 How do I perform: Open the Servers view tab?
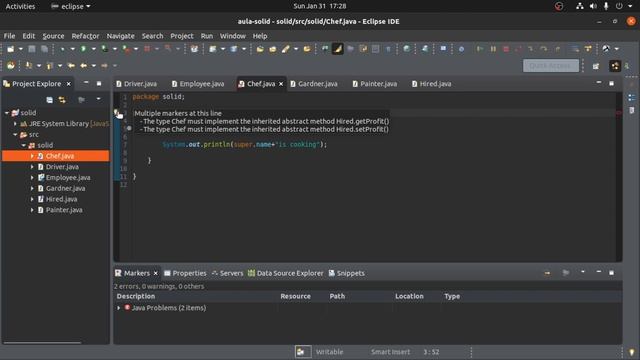(227, 273)
